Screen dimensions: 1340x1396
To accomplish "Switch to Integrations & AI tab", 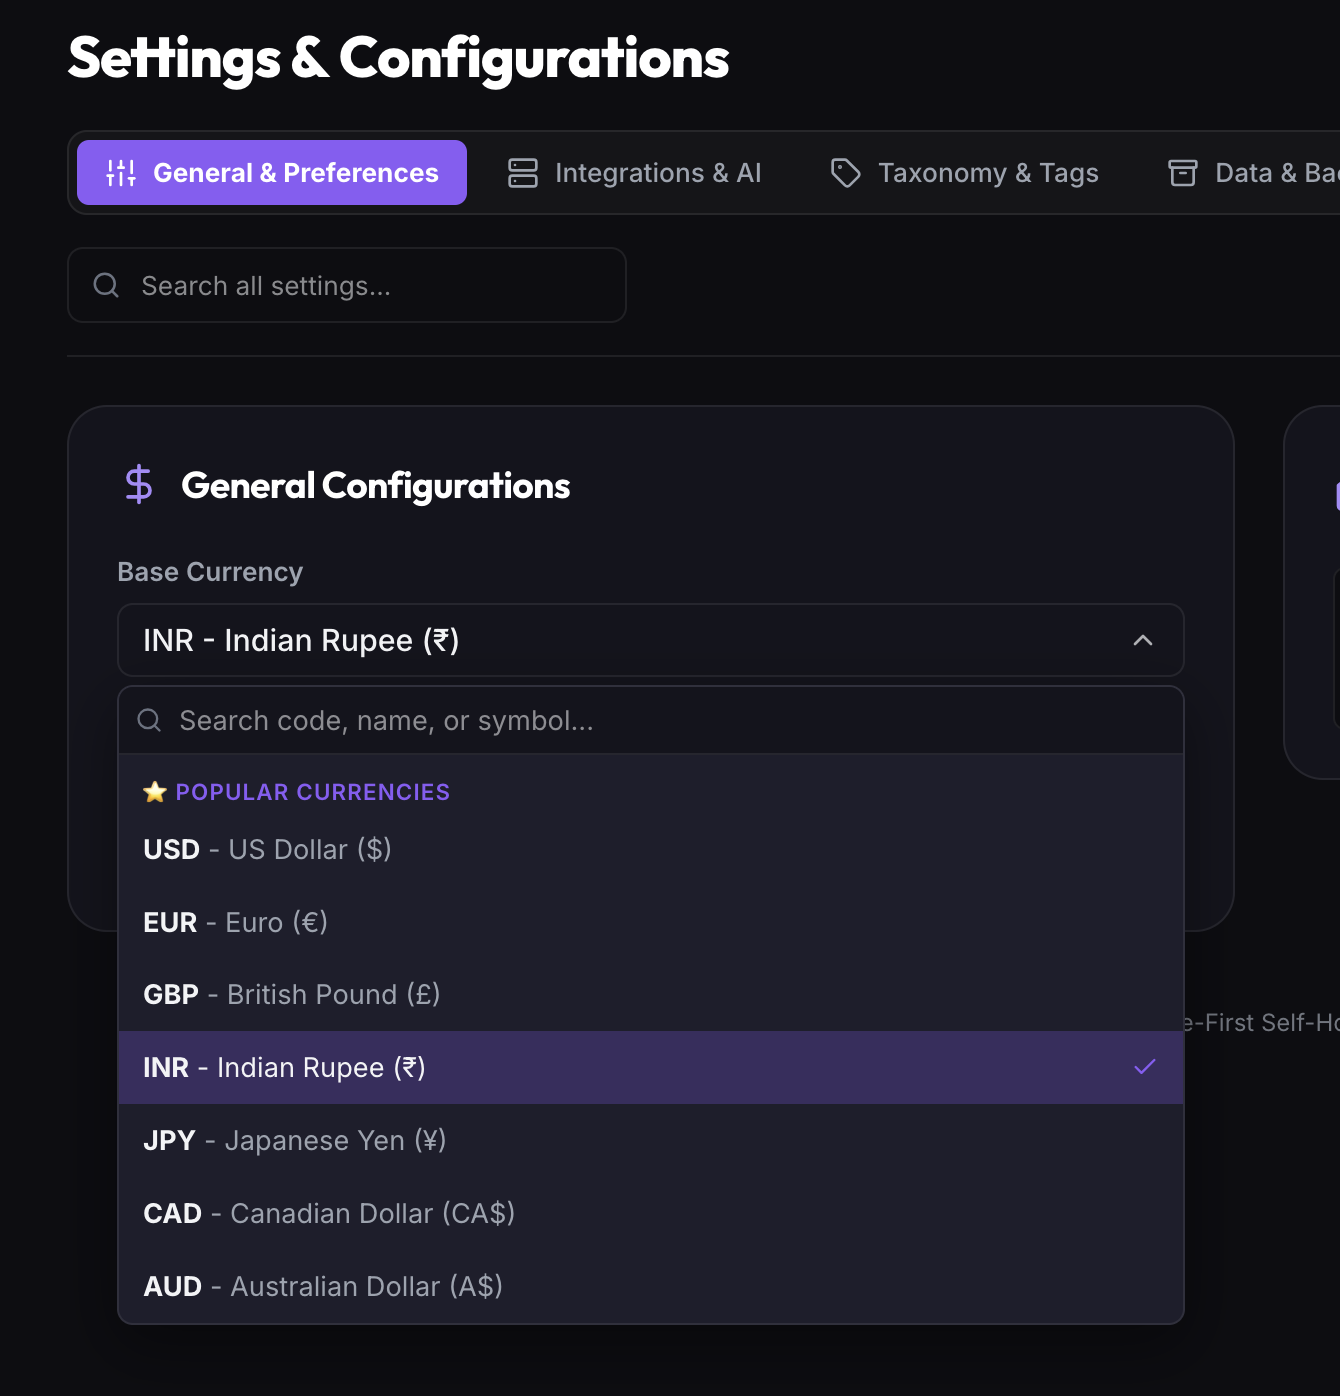I will tap(634, 173).
